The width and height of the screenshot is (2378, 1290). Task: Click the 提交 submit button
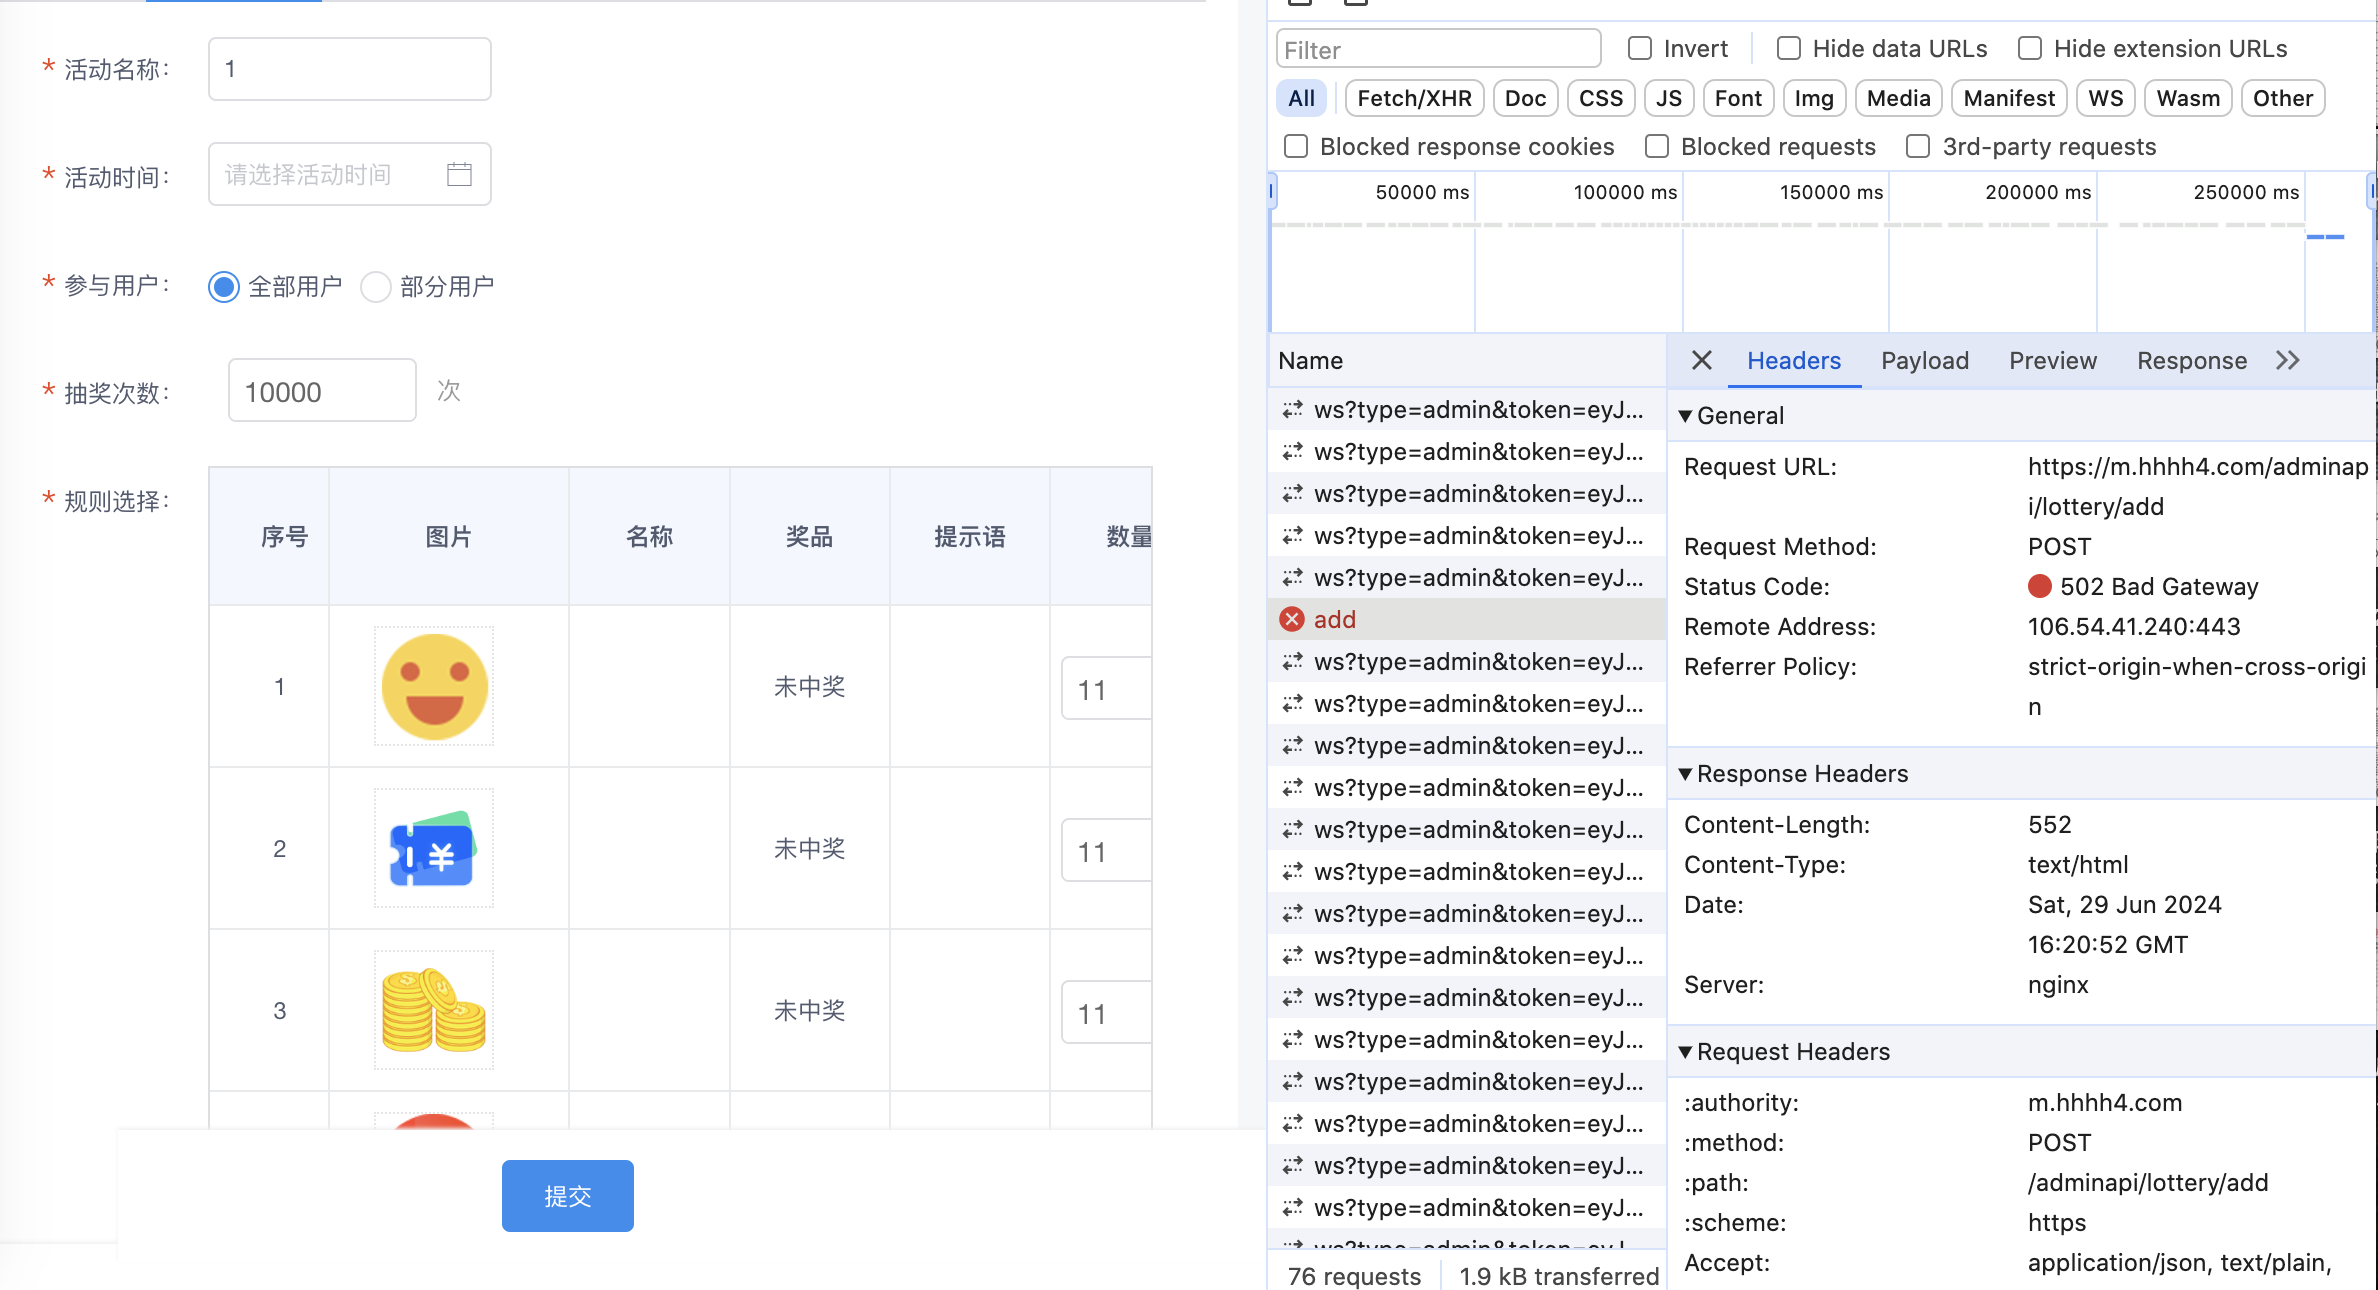(x=568, y=1196)
